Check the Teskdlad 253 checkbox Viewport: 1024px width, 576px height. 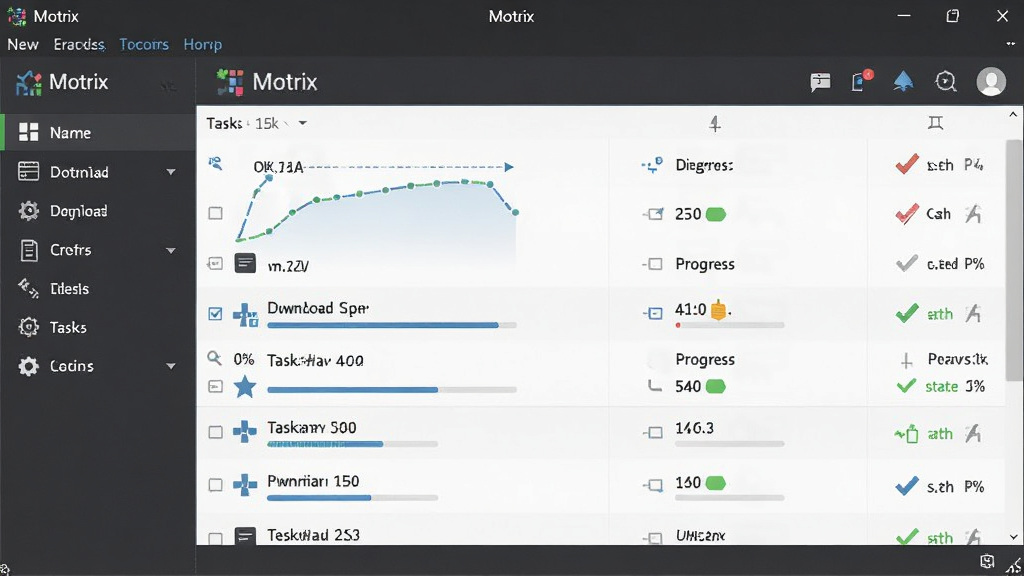point(215,538)
